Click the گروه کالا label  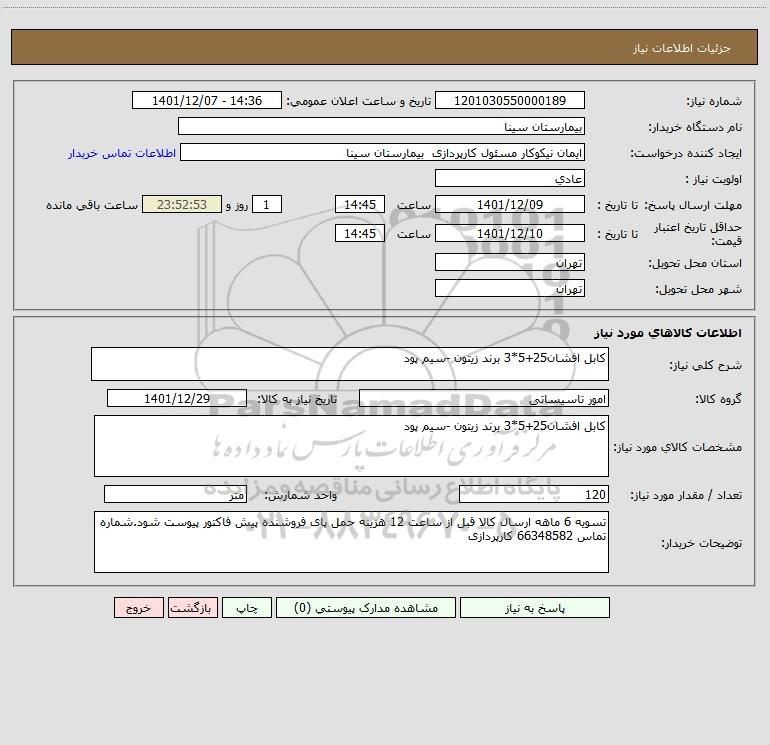click(x=718, y=399)
